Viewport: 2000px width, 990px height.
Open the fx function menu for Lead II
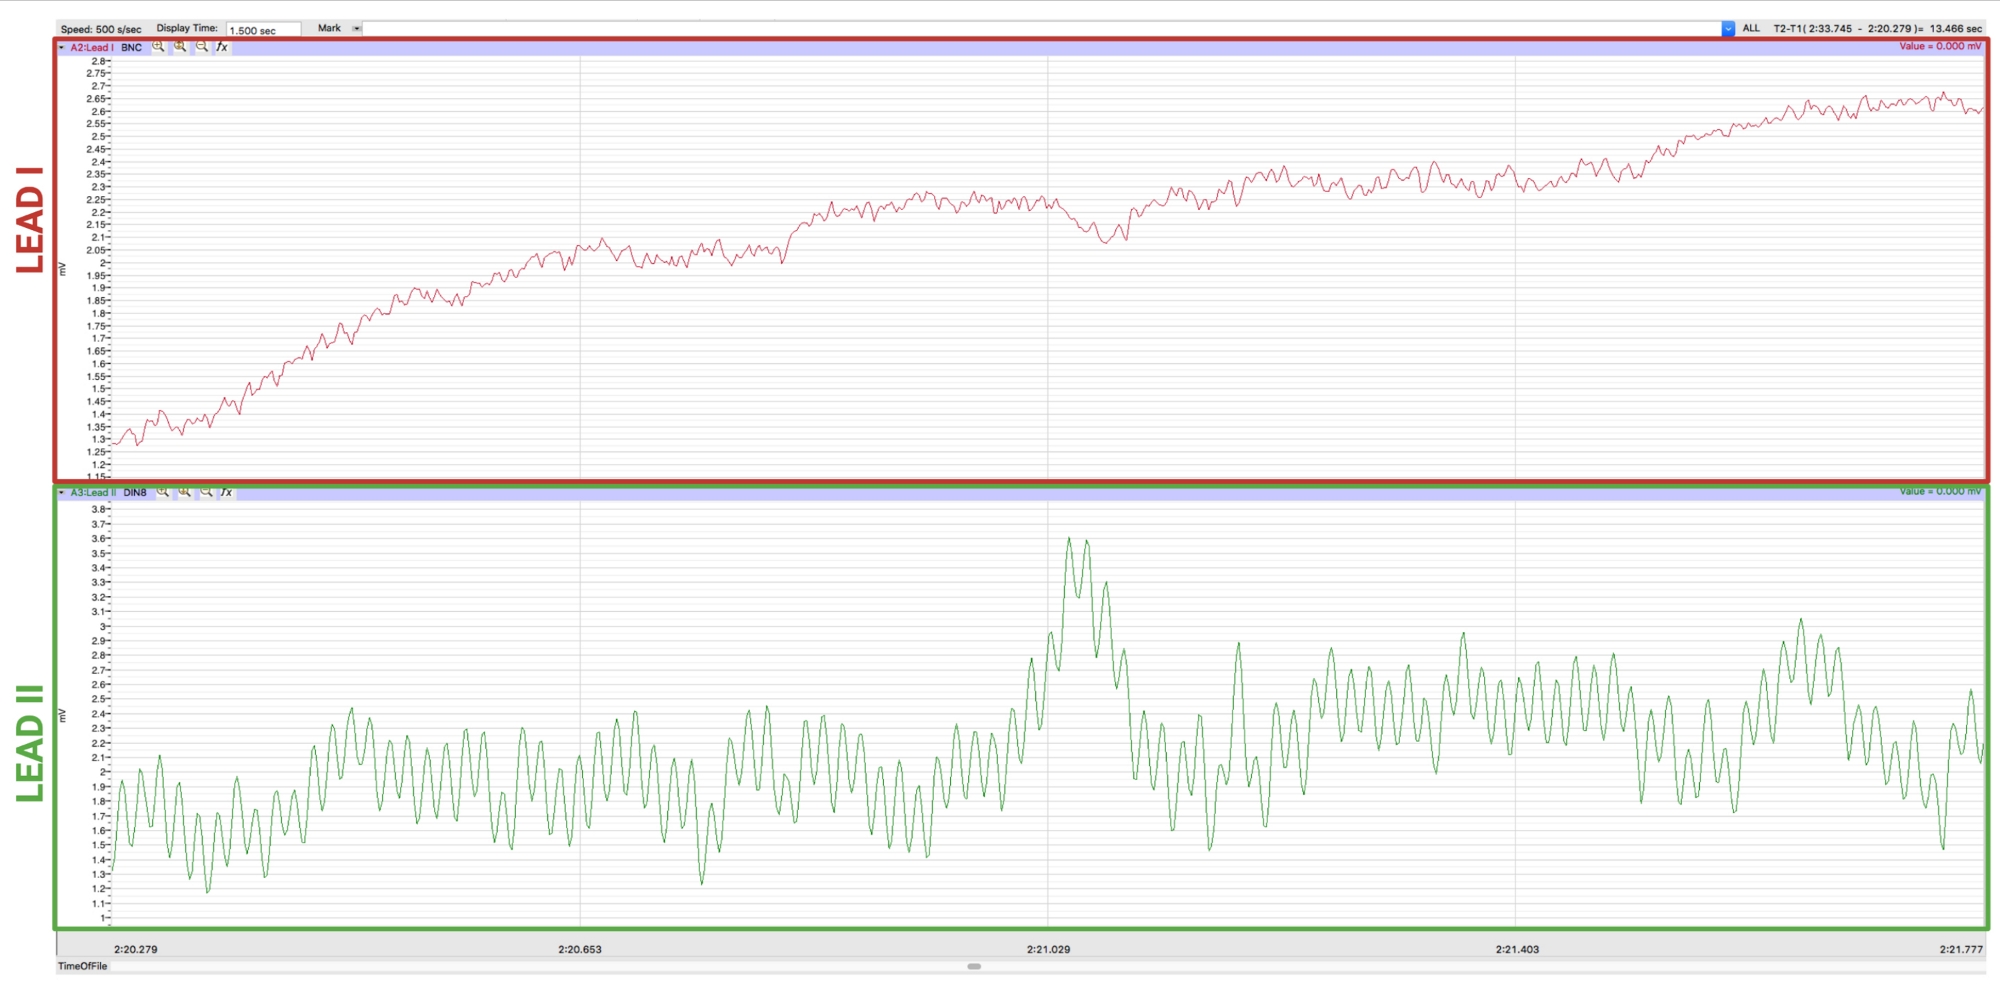point(226,492)
